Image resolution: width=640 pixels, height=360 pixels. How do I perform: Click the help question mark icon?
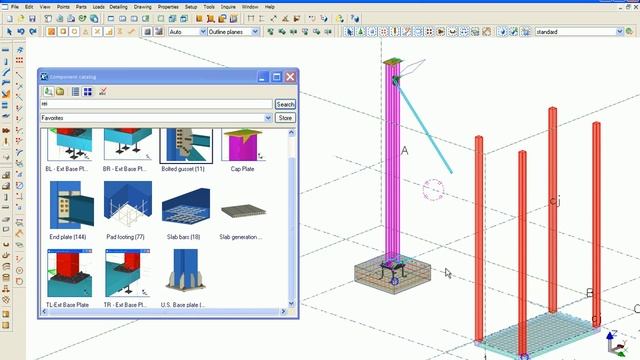[355, 19]
